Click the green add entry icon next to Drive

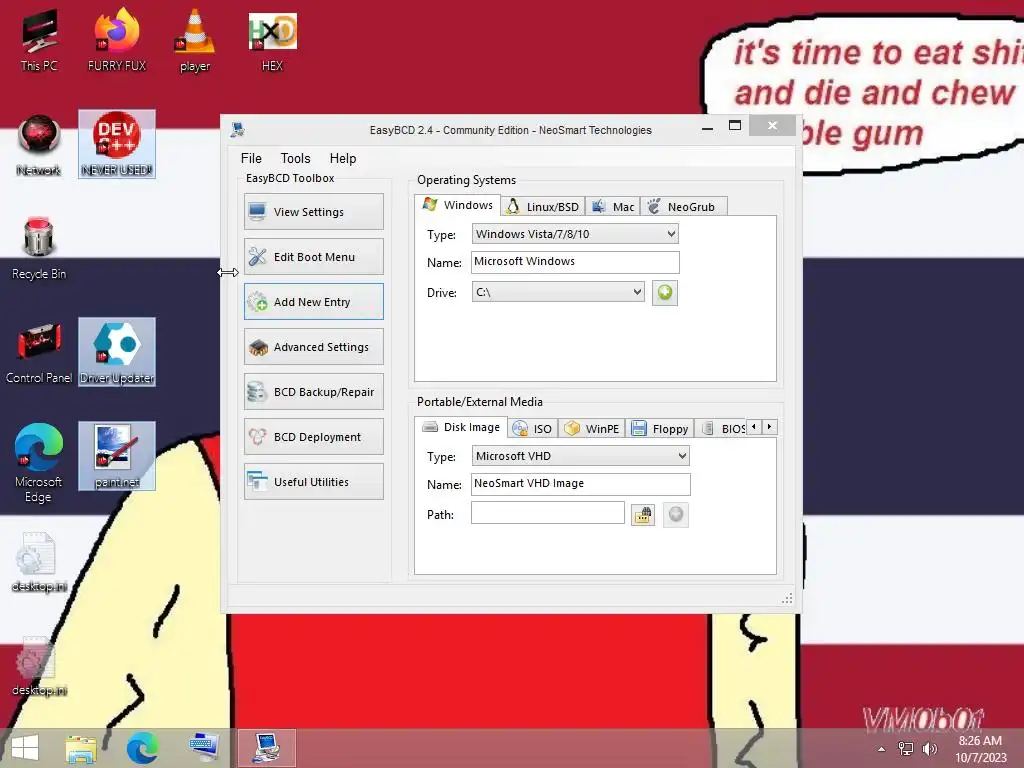click(x=665, y=293)
